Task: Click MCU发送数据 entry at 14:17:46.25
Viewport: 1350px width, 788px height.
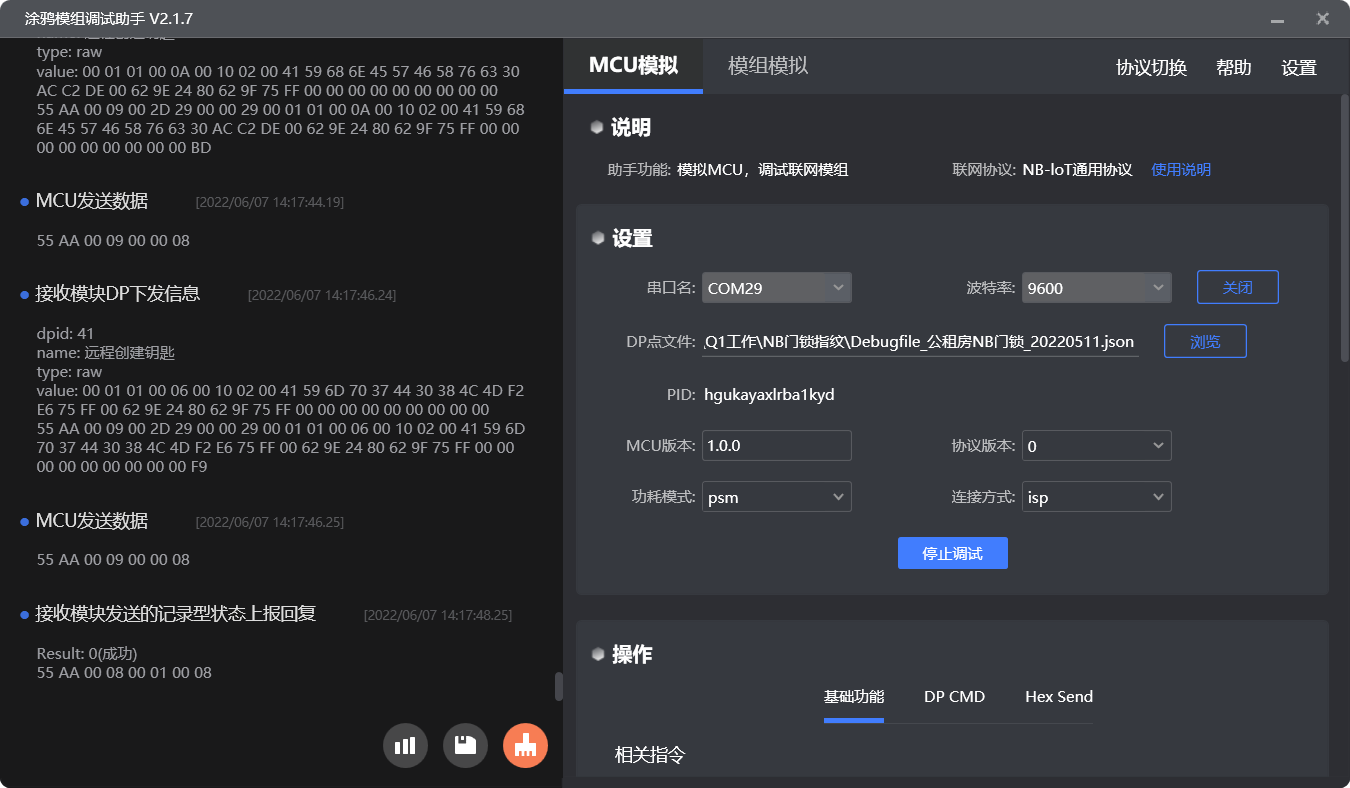Action: coord(92,521)
